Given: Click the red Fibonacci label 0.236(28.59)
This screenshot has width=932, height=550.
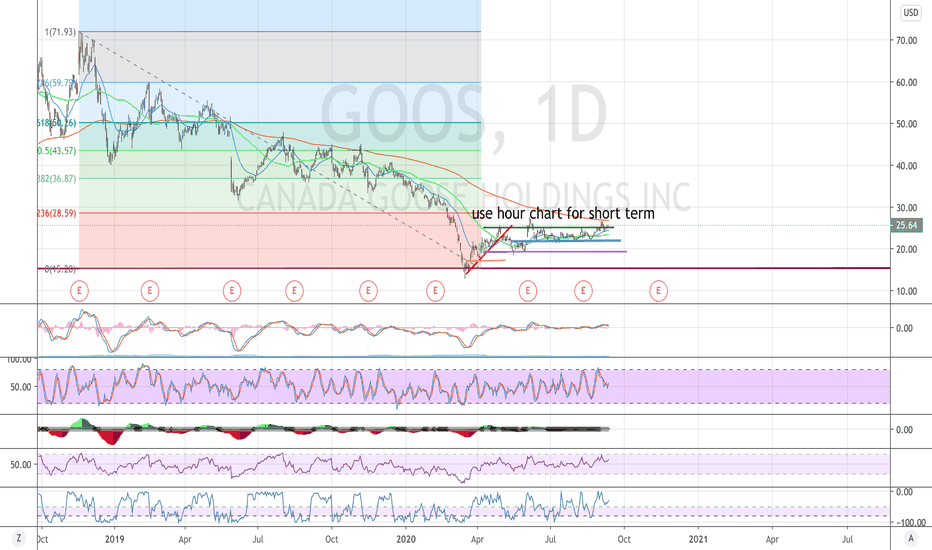Looking at the screenshot, I should click(57, 213).
